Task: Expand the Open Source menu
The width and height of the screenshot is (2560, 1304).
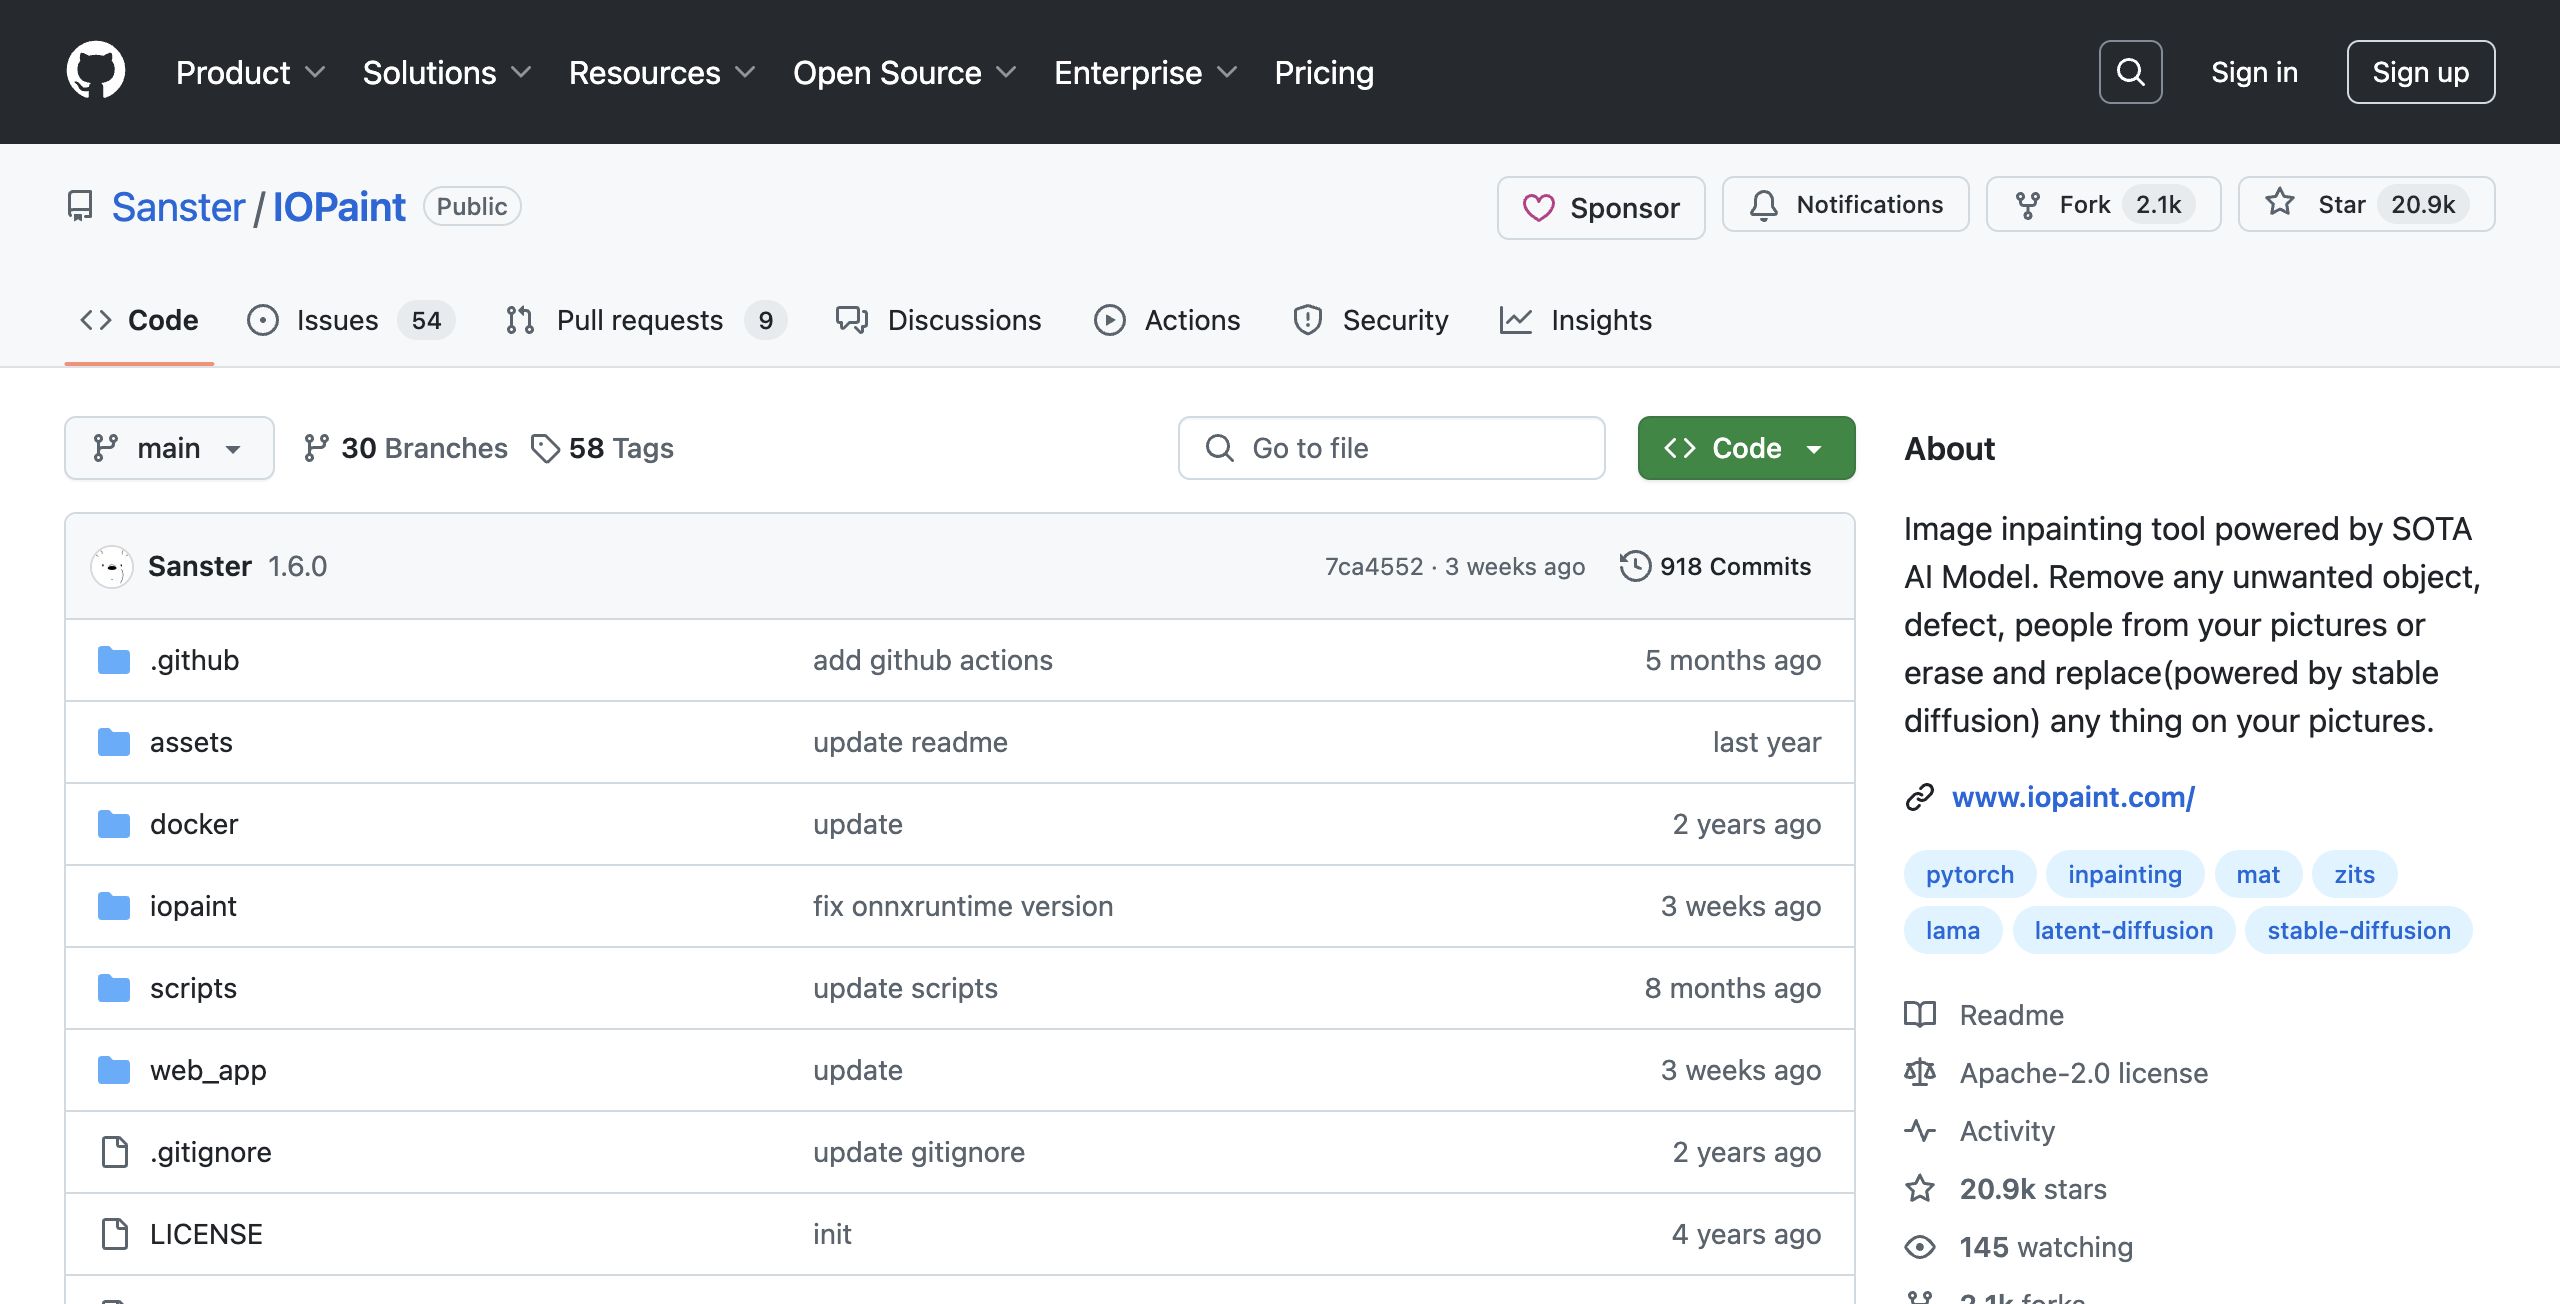Action: click(x=904, y=72)
